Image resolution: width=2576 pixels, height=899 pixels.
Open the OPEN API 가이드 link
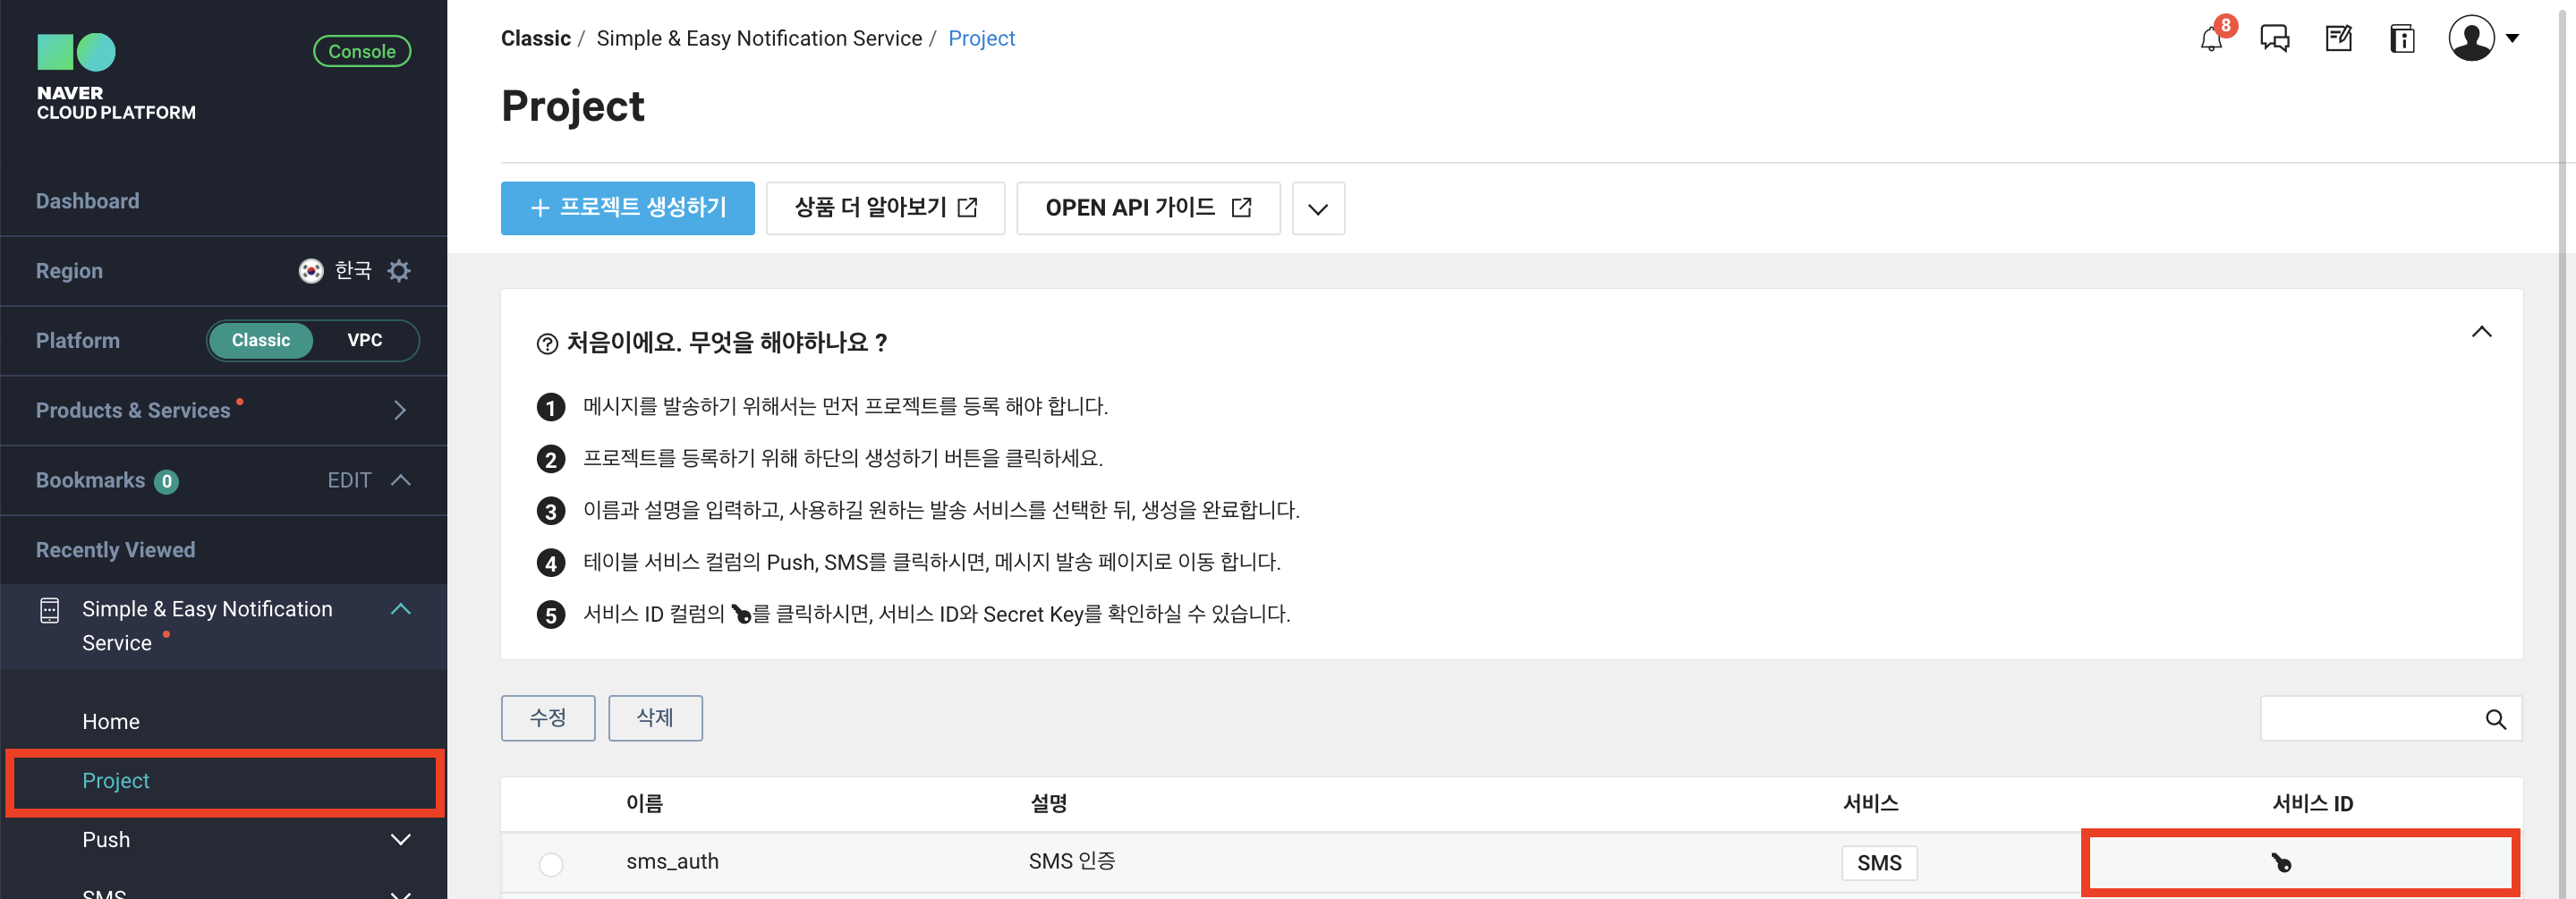(x=1148, y=208)
